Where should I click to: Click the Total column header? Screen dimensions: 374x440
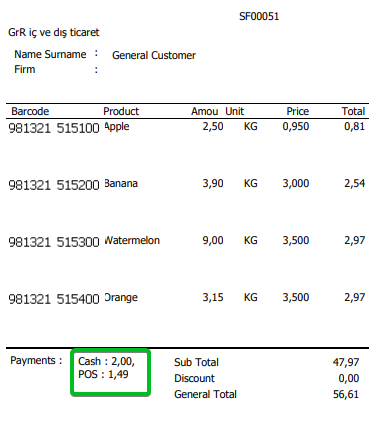point(353,111)
